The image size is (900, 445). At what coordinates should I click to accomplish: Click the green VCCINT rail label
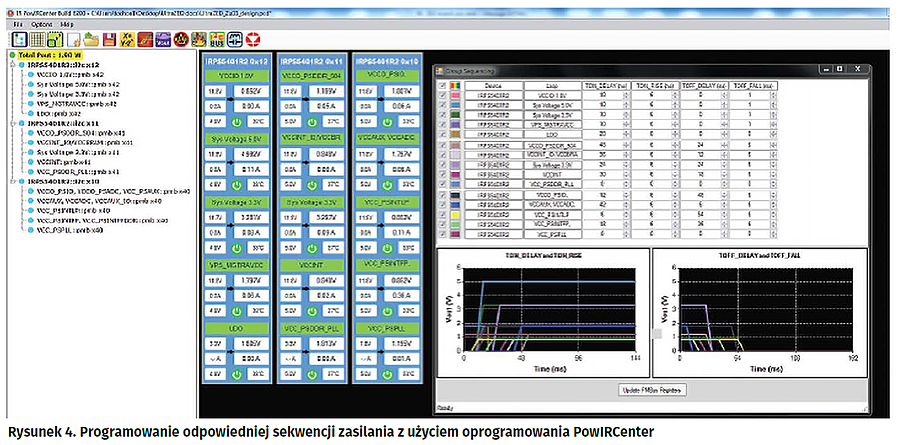(313, 264)
